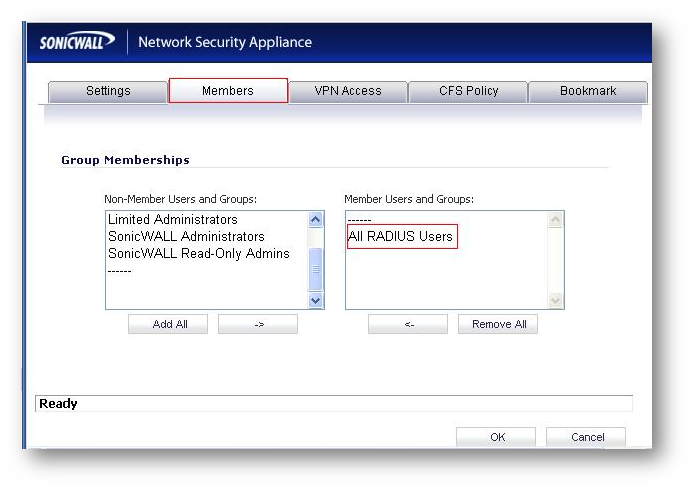This screenshot has height=491, width=694.
Task: Click the down arrow of non-member list scrollbar
Action: 316,300
